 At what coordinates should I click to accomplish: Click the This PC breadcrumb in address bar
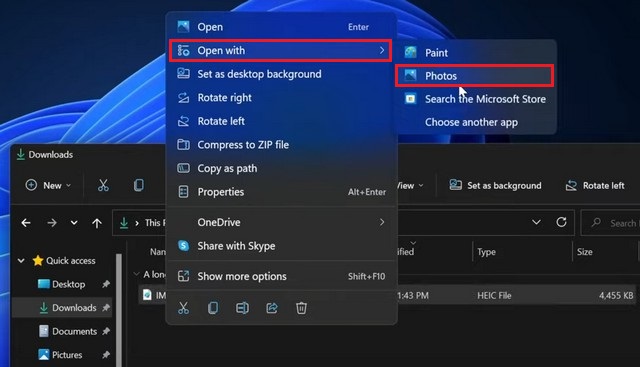pyautogui.click(x=155, y=223)
